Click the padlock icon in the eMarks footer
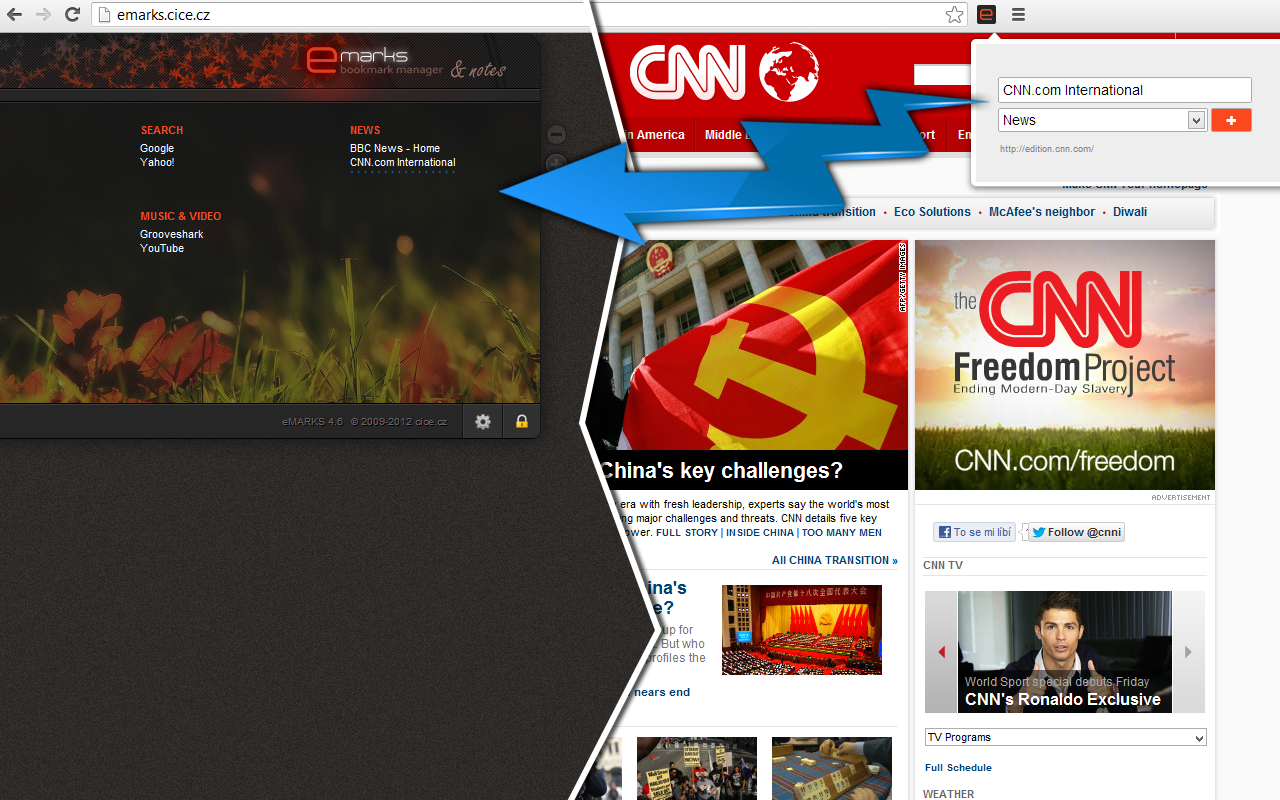Screen dimensions: 1280x800 (x=522, y=422)
